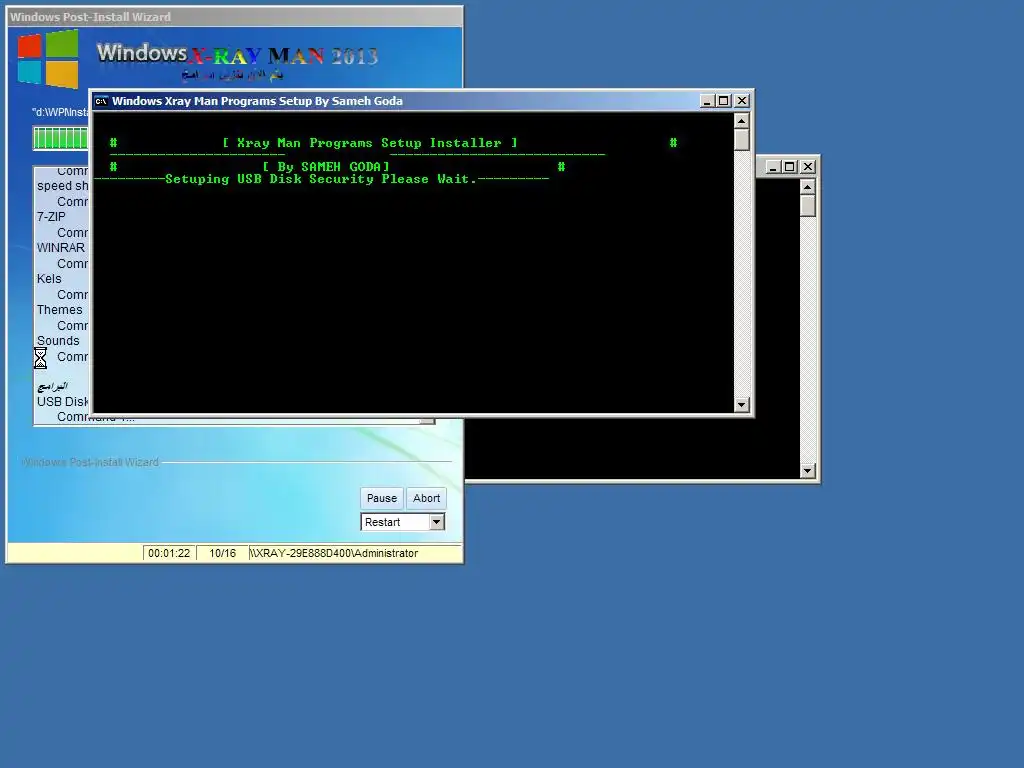
Task: Select the Kels entry in wizard list
Action: (x=49, y=279)
